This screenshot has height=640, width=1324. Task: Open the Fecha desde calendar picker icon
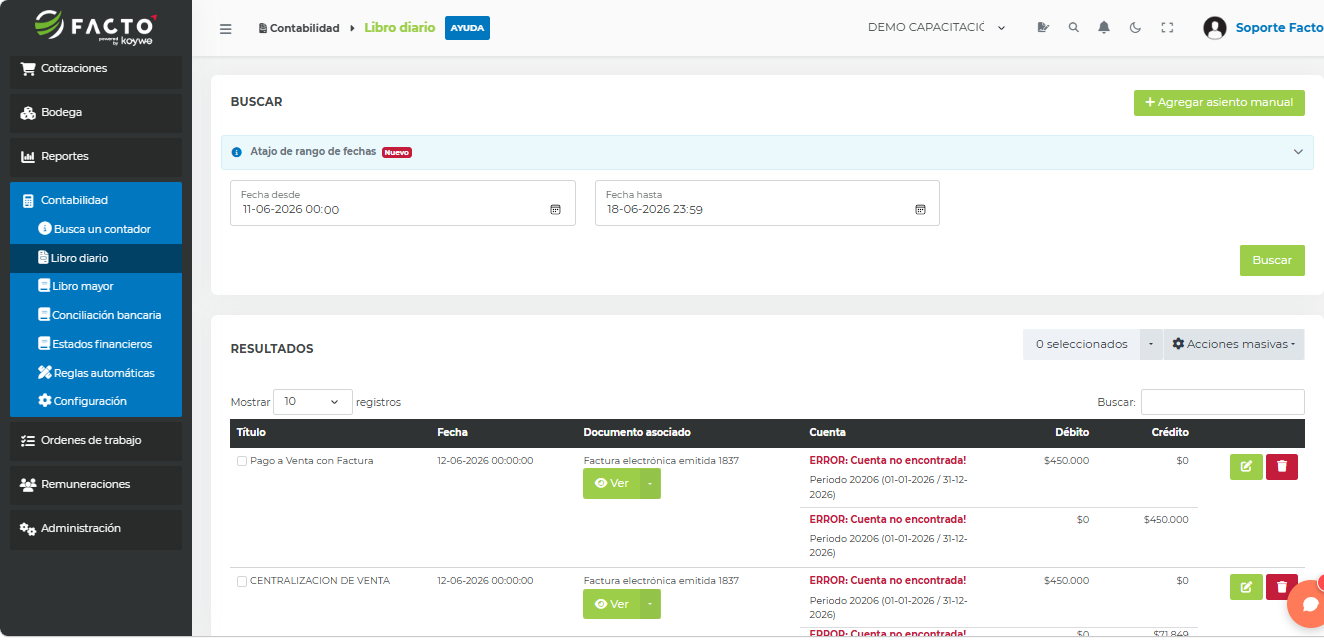click(555, 210)
